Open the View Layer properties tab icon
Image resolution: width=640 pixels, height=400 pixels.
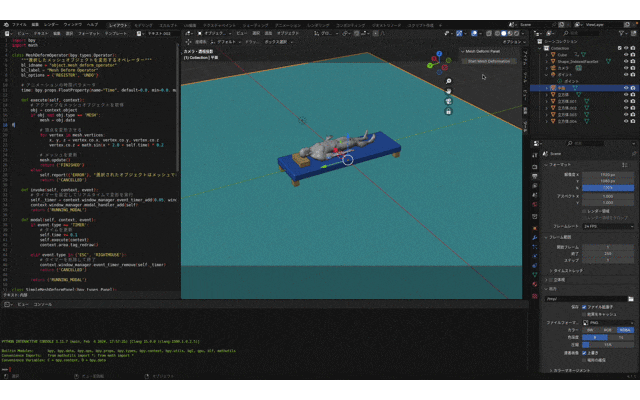tap(535, 186)
